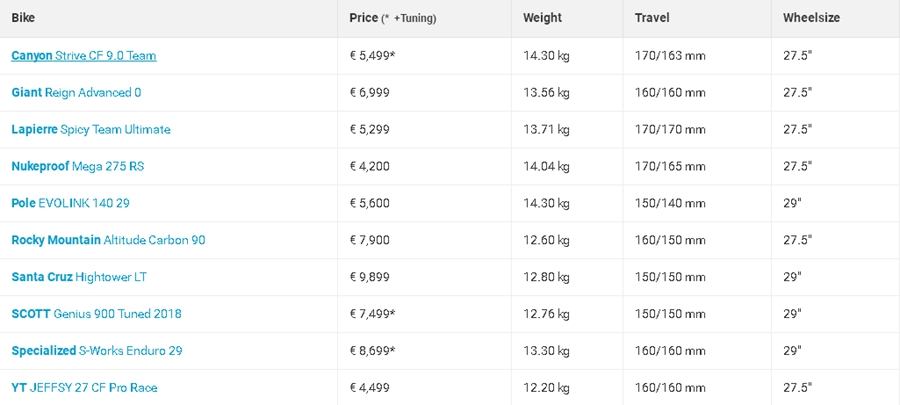The image size is (900, 405).
Task: Select the € 4,200 price cell
Action: (x=370, y=166)
